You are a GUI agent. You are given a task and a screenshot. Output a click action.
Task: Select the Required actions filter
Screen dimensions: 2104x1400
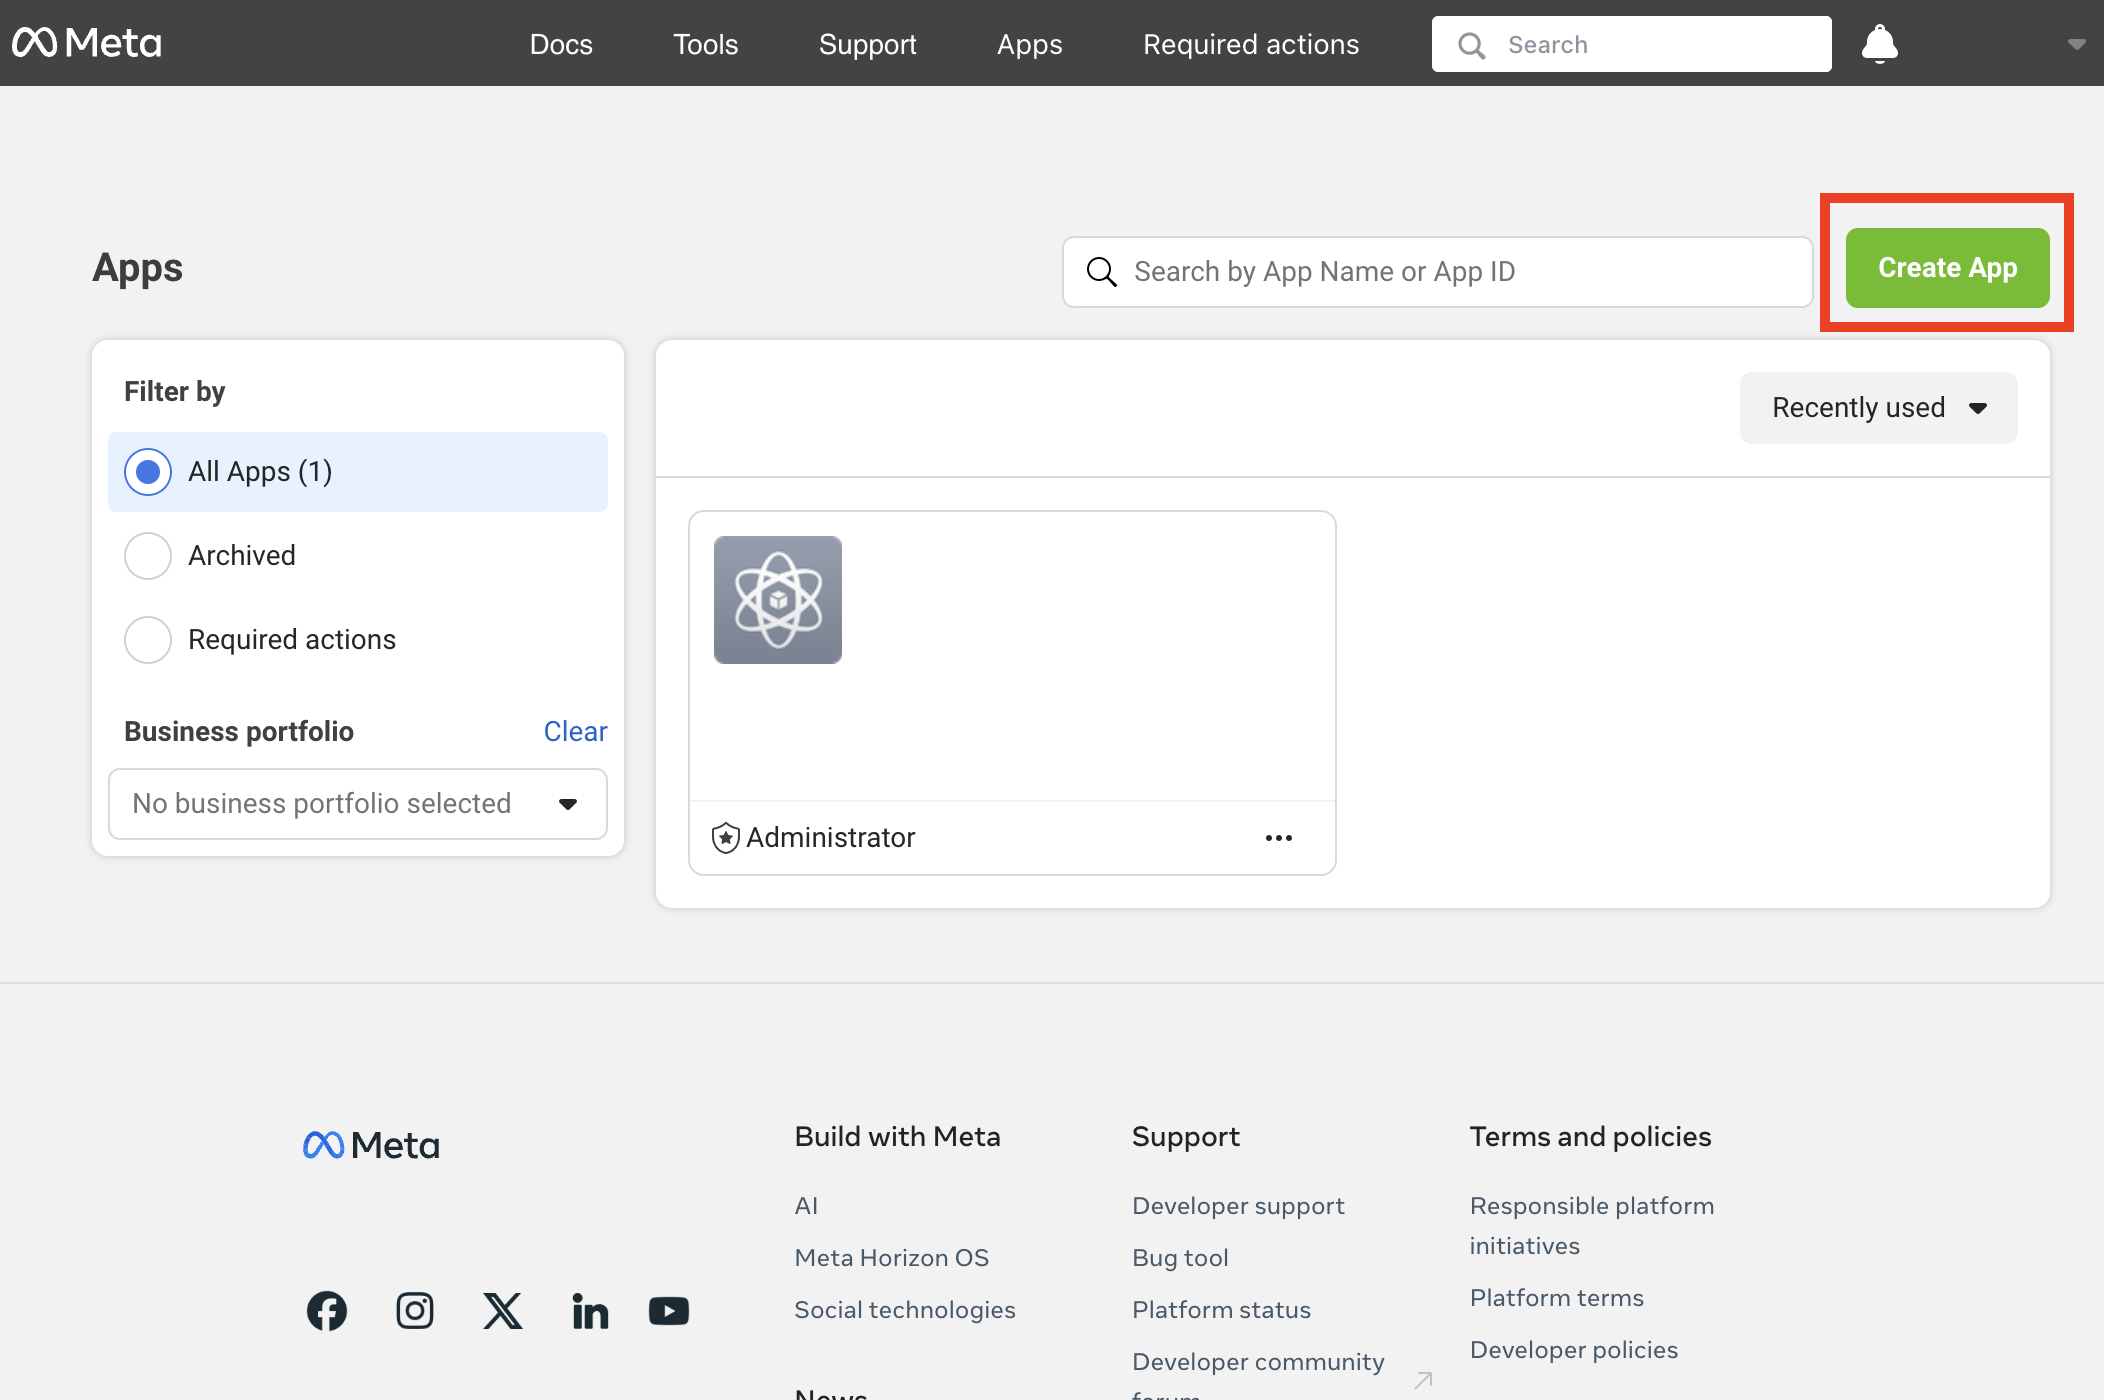[147, 639]
